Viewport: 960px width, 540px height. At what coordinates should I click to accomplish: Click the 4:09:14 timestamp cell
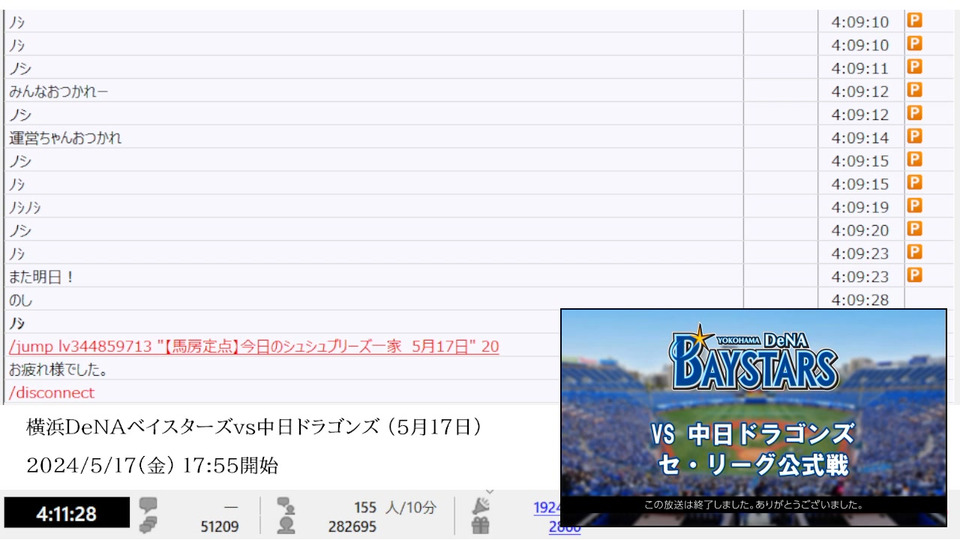[860, 138]
